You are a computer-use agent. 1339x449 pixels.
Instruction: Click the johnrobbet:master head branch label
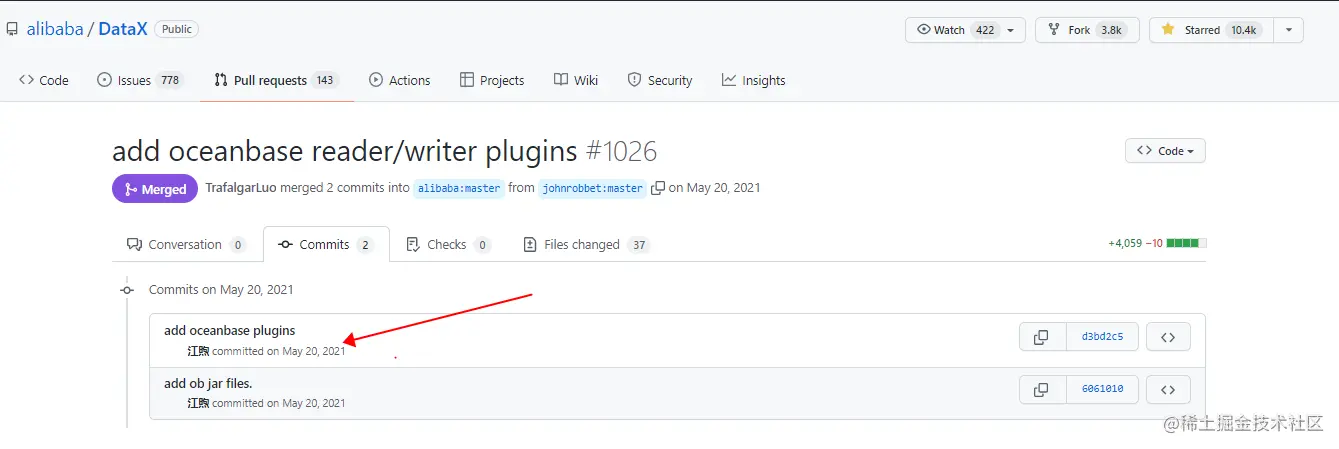click(x=593, y=188)
